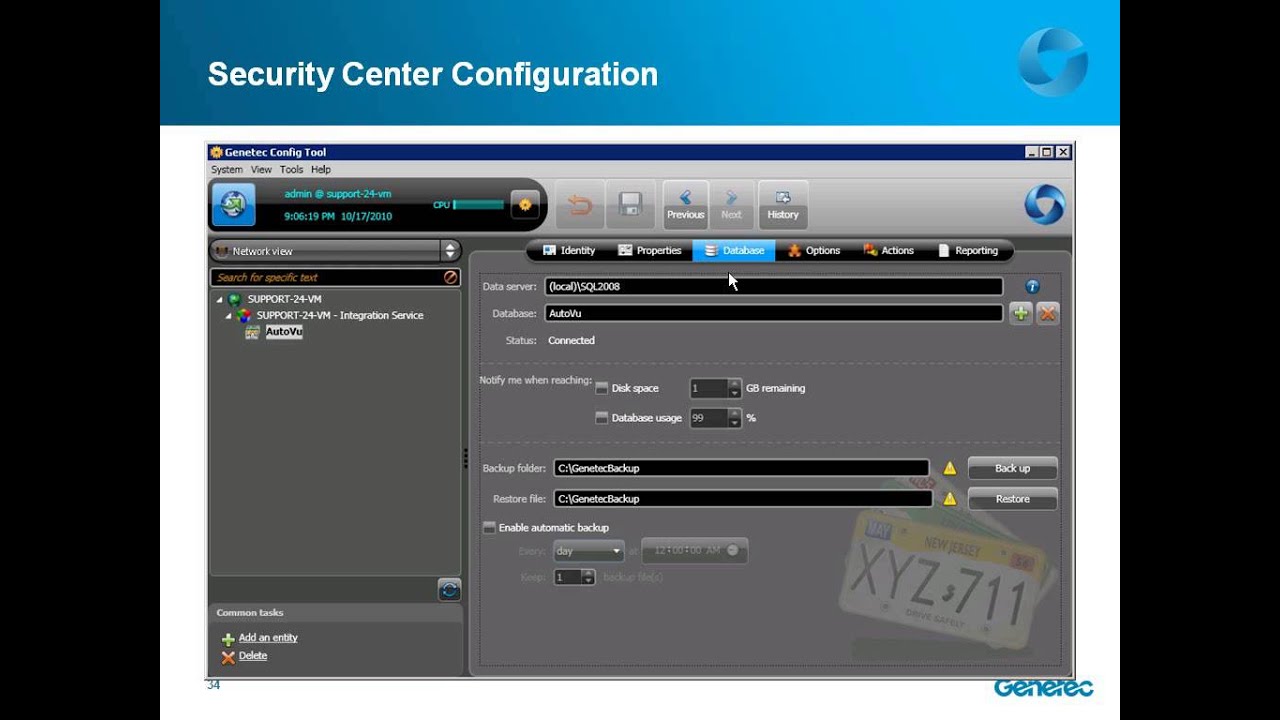
Task: Click the Database name field
Action: [773, 314]
